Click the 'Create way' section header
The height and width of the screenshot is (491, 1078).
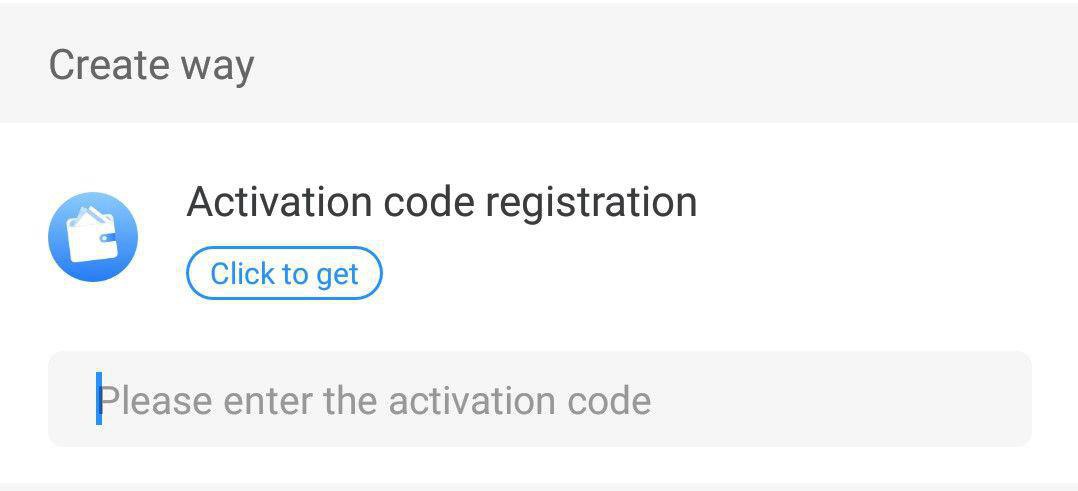coord(539,63)
